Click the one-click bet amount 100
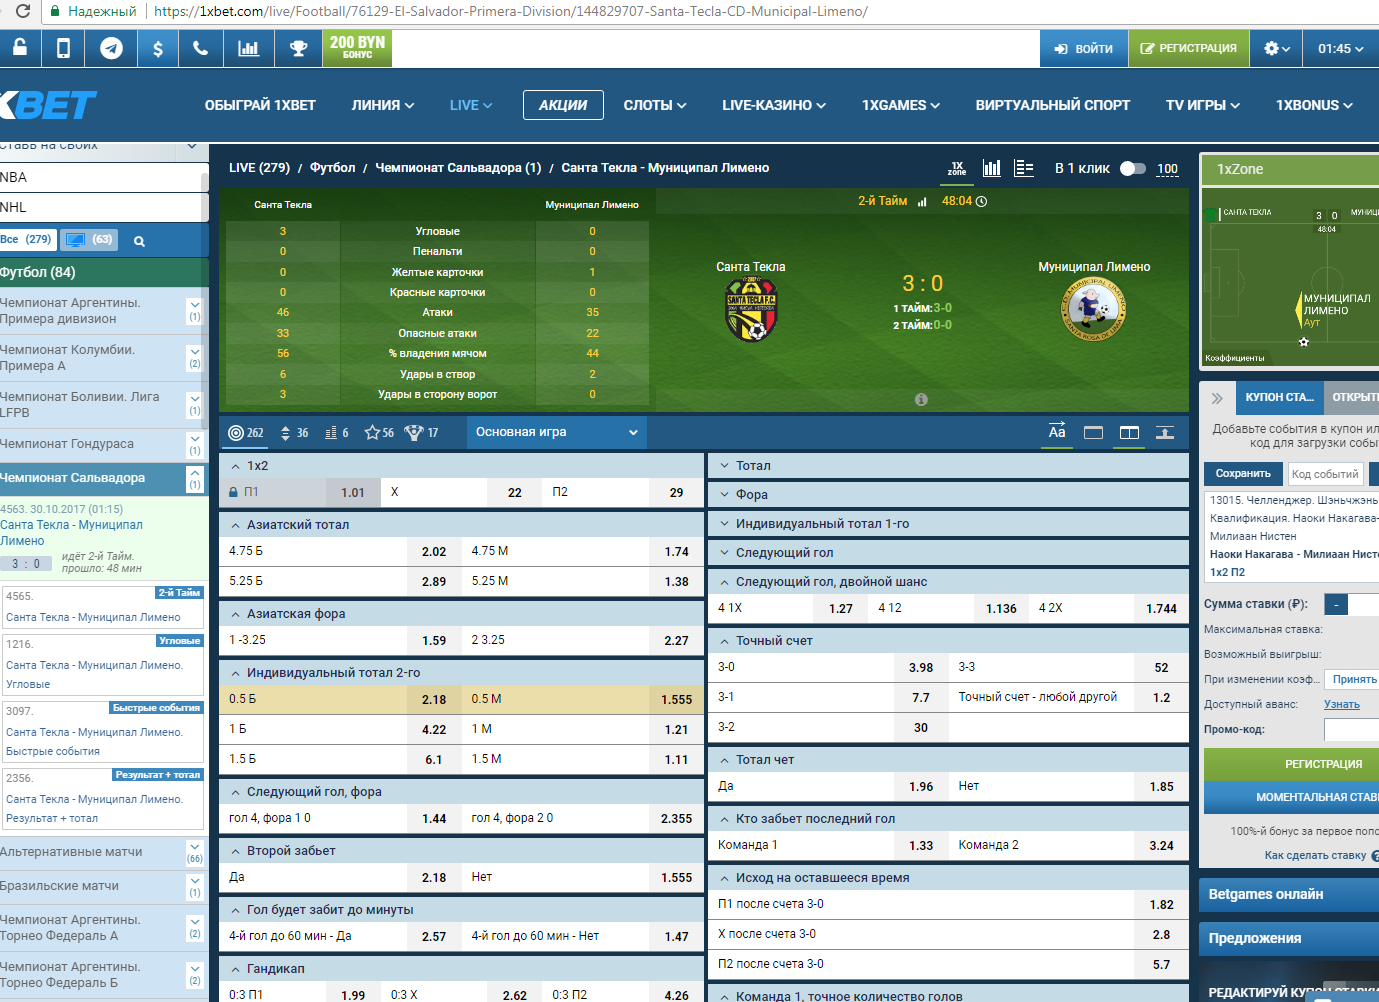Viewport: 1379px width, 1002px height. (1168, 169)
